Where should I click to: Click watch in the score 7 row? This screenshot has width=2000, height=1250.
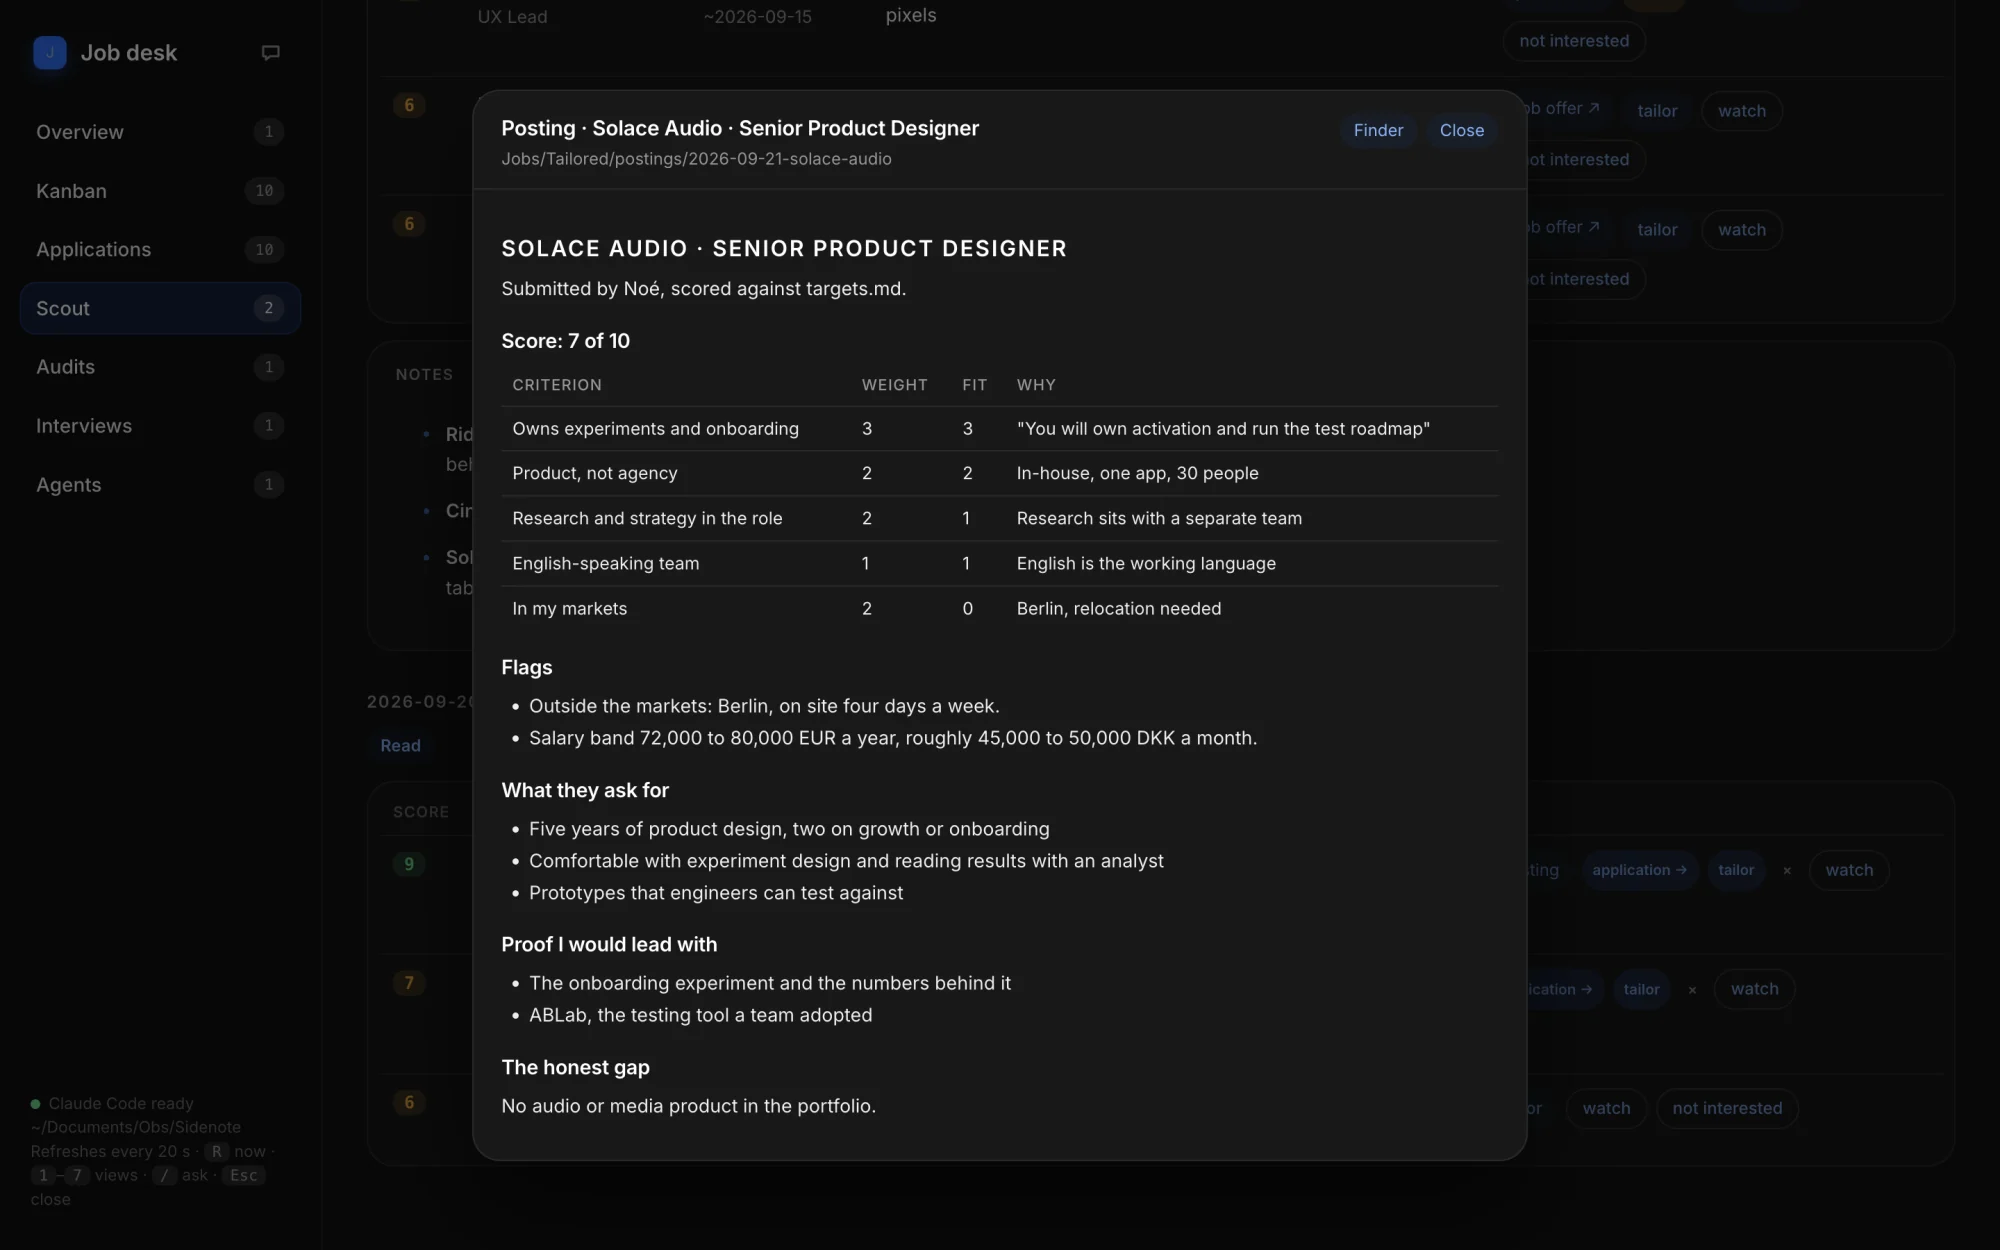pyautogui.click(x=1754, y=989)
